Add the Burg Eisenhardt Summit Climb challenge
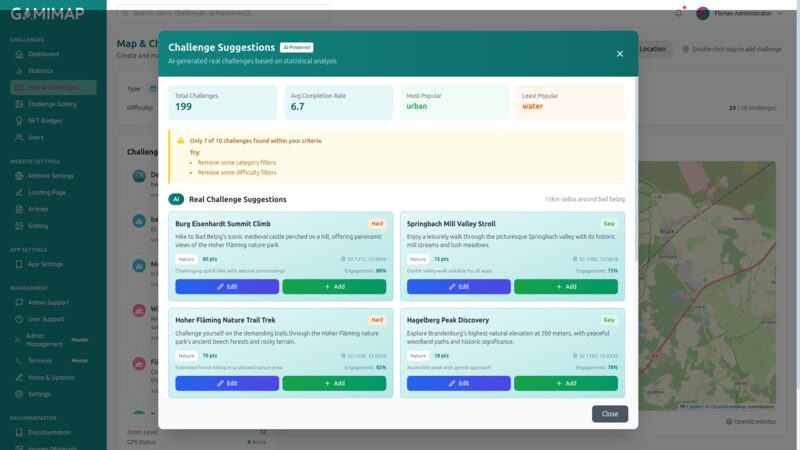This screenshot has height=450, width=800. [x=334, y=286]
